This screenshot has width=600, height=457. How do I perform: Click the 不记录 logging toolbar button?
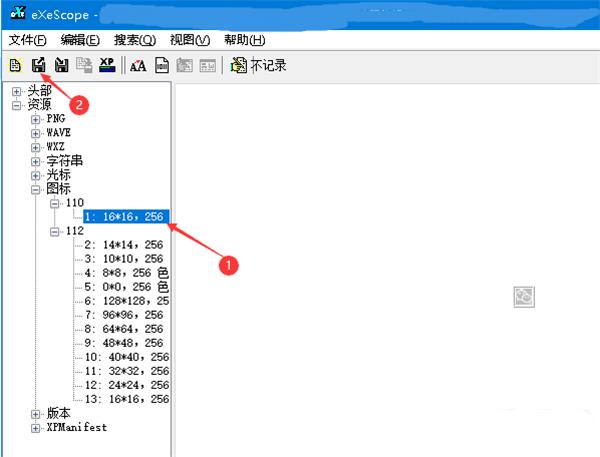tap(258, 66)
